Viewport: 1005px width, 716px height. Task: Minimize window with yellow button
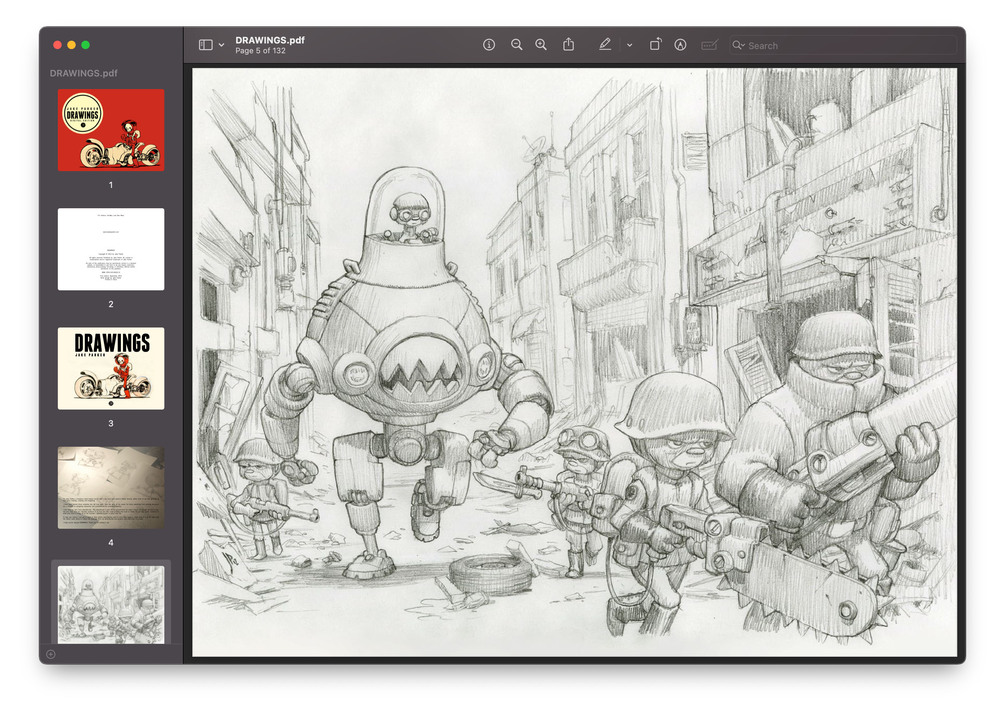(x=71, y=45)
